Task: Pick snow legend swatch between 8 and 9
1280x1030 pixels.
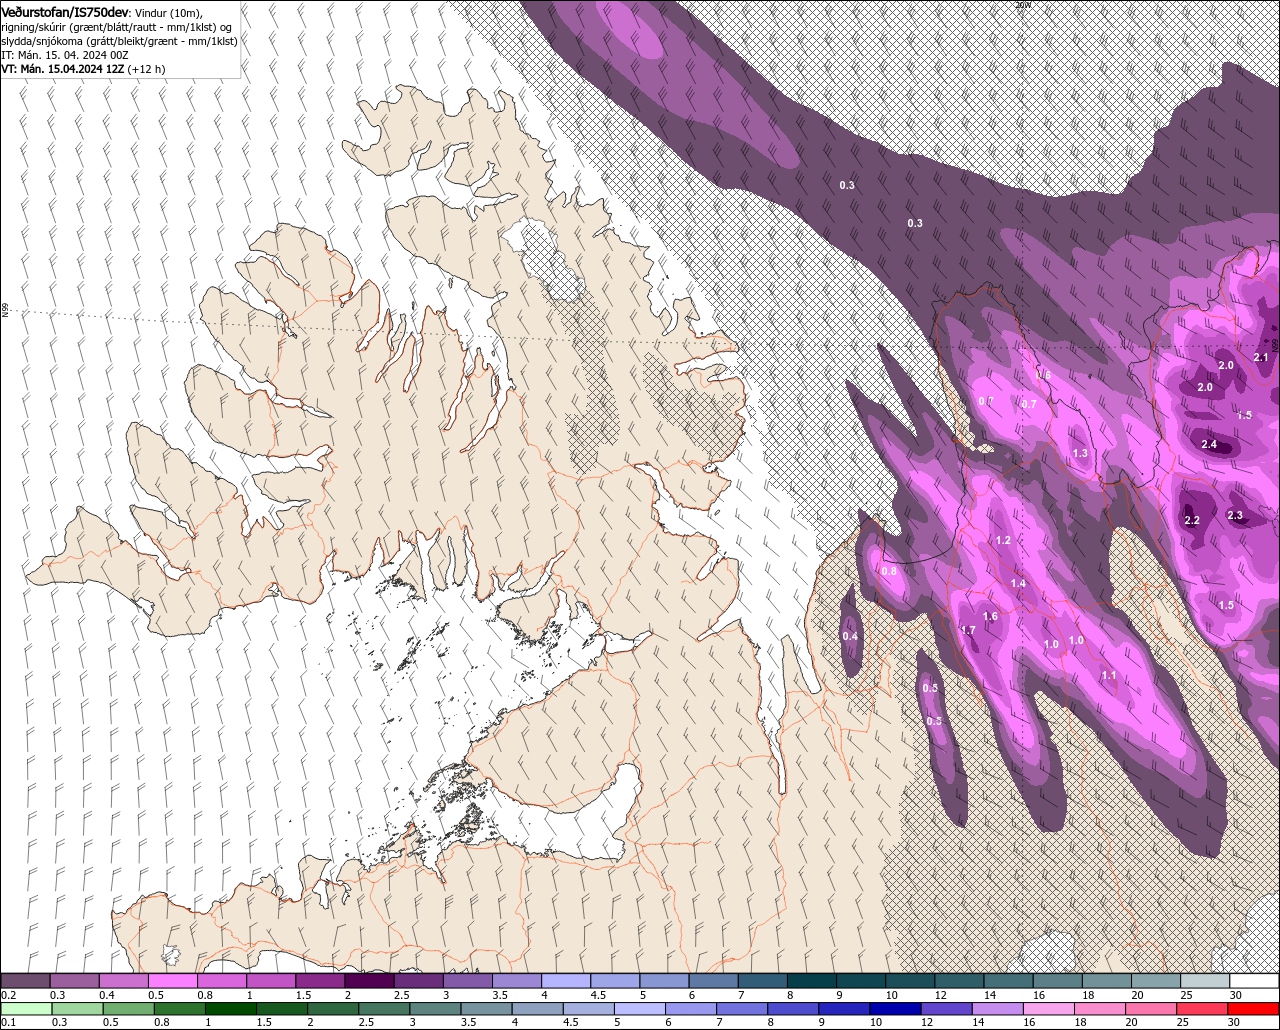Action: click(x=812, y=981)
